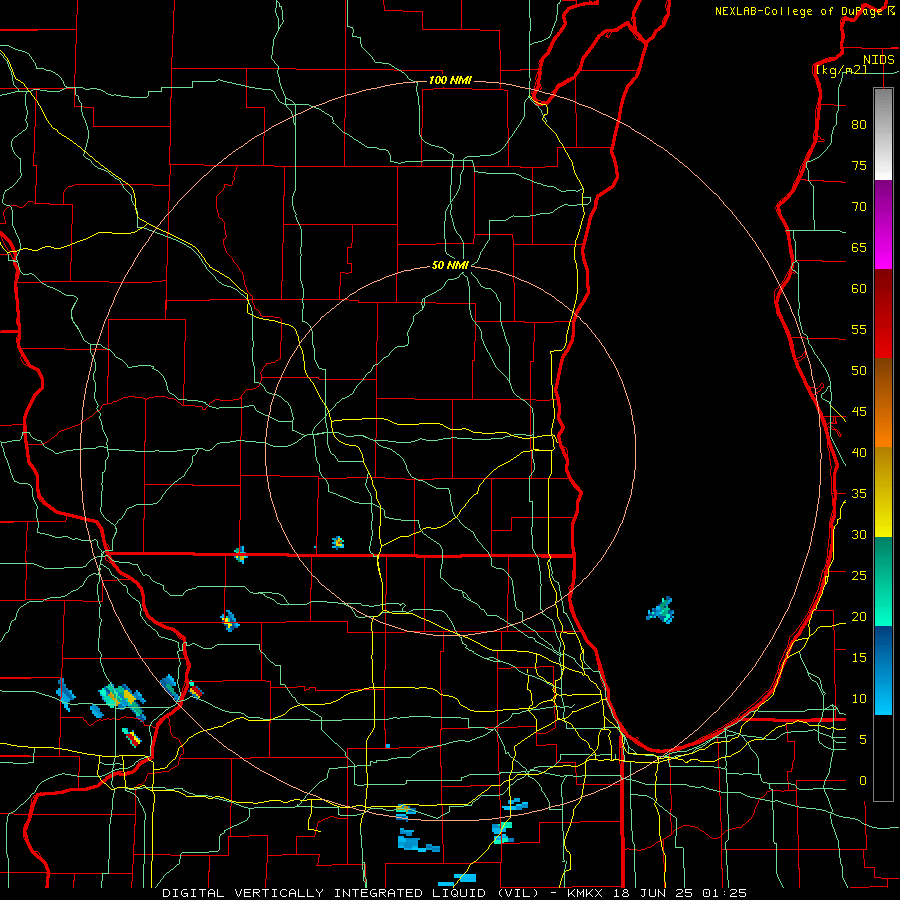Click the 5 value on the color scale
This screenshot has width=900, height=900.
pyautogui.click(x=863, y=740)
